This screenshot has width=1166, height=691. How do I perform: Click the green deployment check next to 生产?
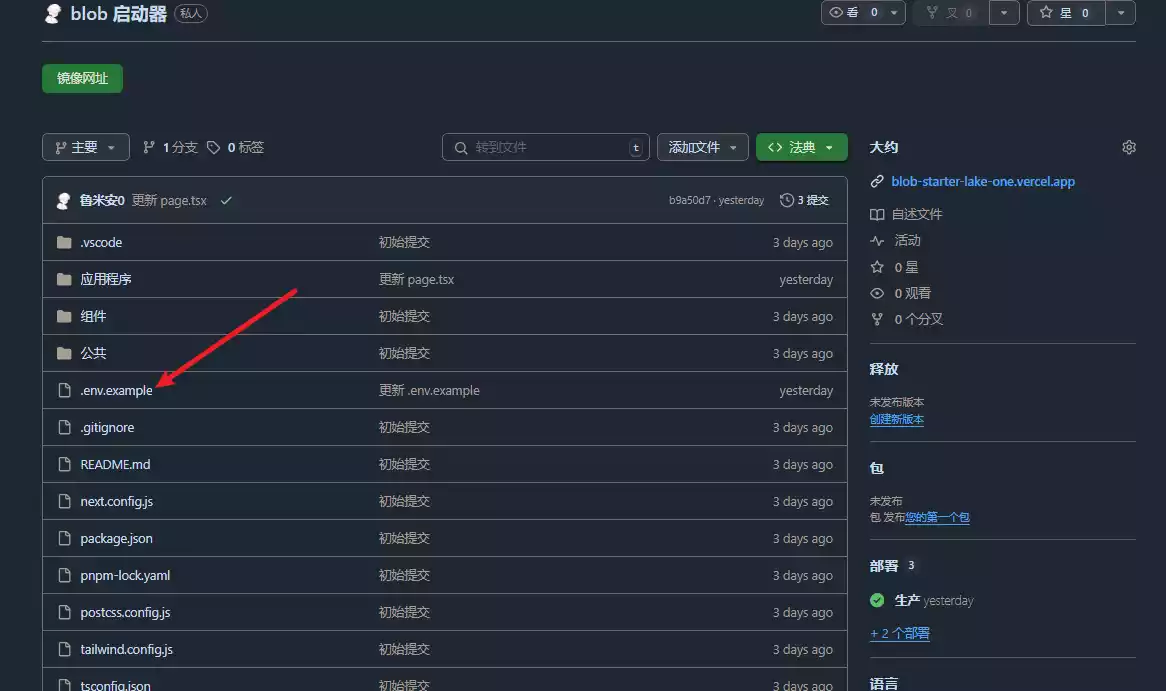pos(877,600)
